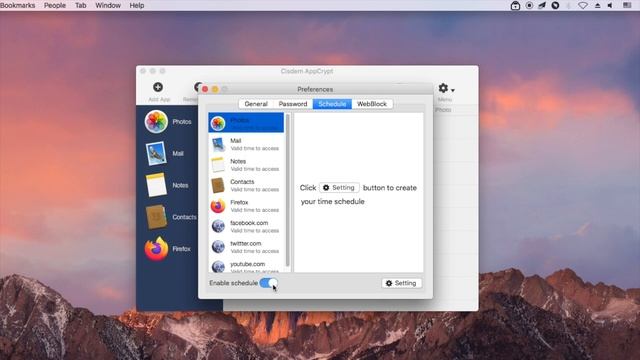The width and height of the screenshot is (640, 360).
Task: Switch to the General tab
Action: point(256,104)
